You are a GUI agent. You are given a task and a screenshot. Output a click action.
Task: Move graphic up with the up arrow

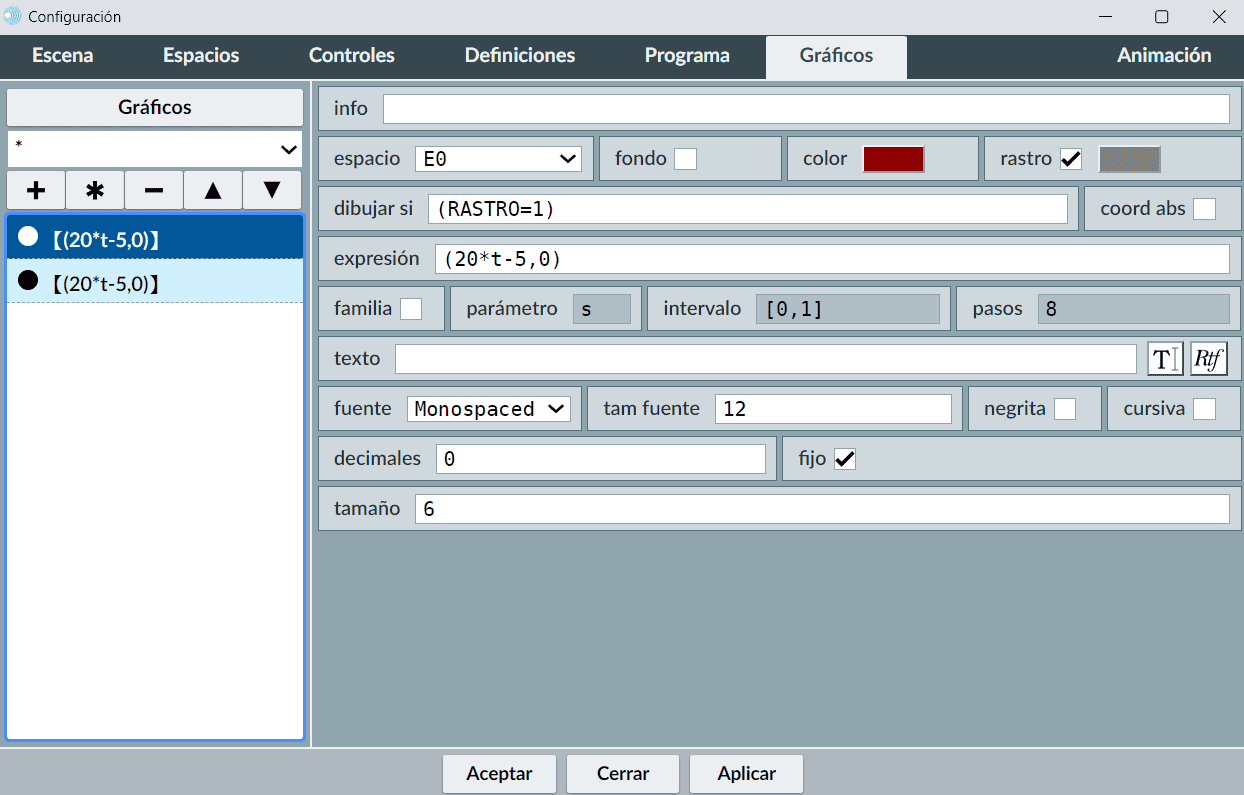213,190
